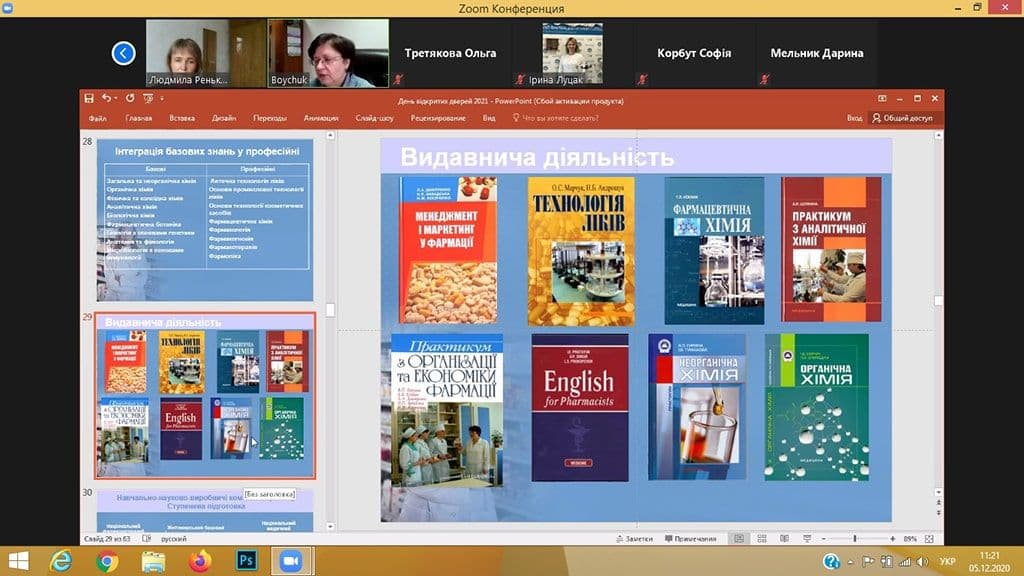Viewport: 1024px width, 576px height.
Task: Switch to the Главная ribbon tab
Action: (x=138, y=118)
